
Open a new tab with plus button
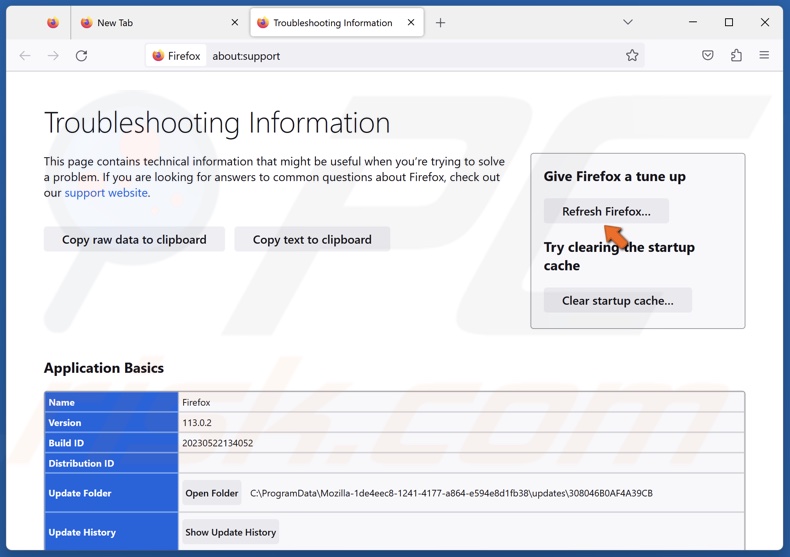click(x=440, y=23)
